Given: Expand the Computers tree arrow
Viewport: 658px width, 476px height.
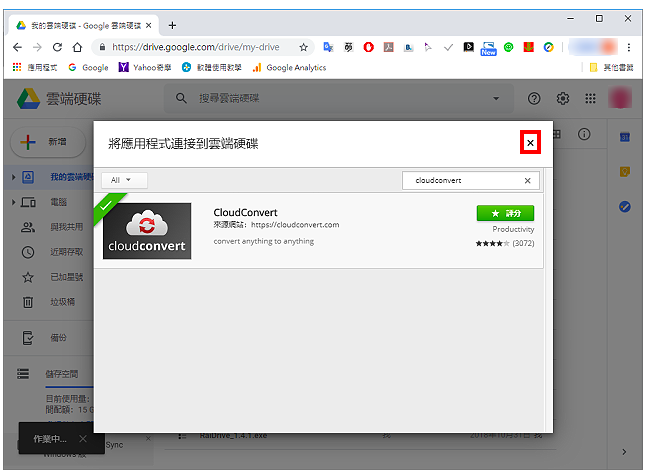Looking at the screenshot, I should click(13, 202).
